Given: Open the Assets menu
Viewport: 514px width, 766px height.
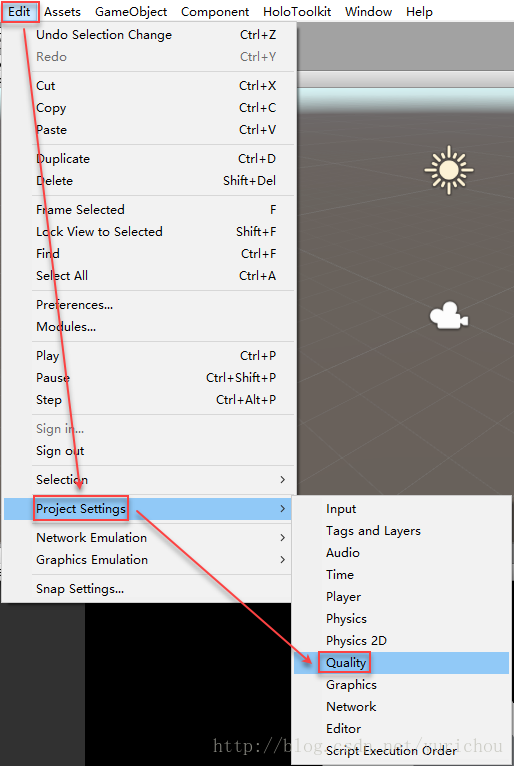Looking at the screenshot, I should point(62,12).
